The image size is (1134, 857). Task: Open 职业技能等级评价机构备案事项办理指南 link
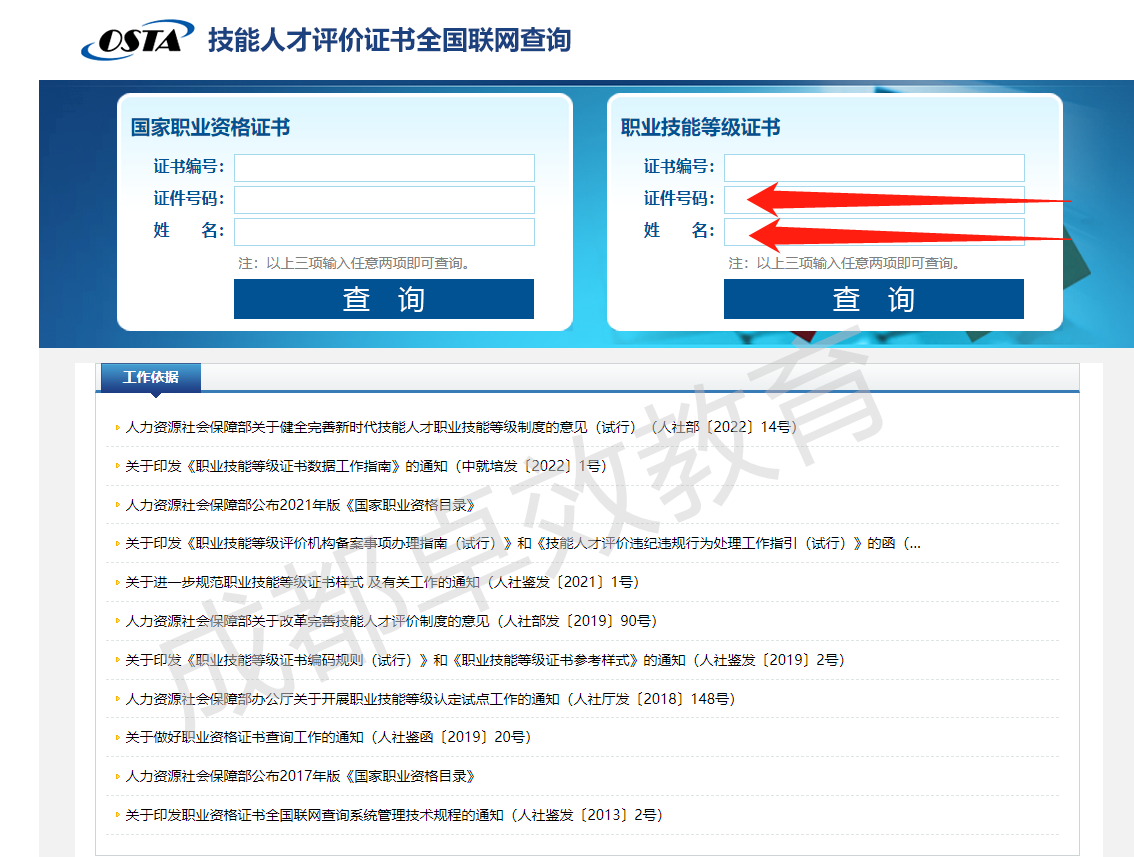(x=522, y=544)
